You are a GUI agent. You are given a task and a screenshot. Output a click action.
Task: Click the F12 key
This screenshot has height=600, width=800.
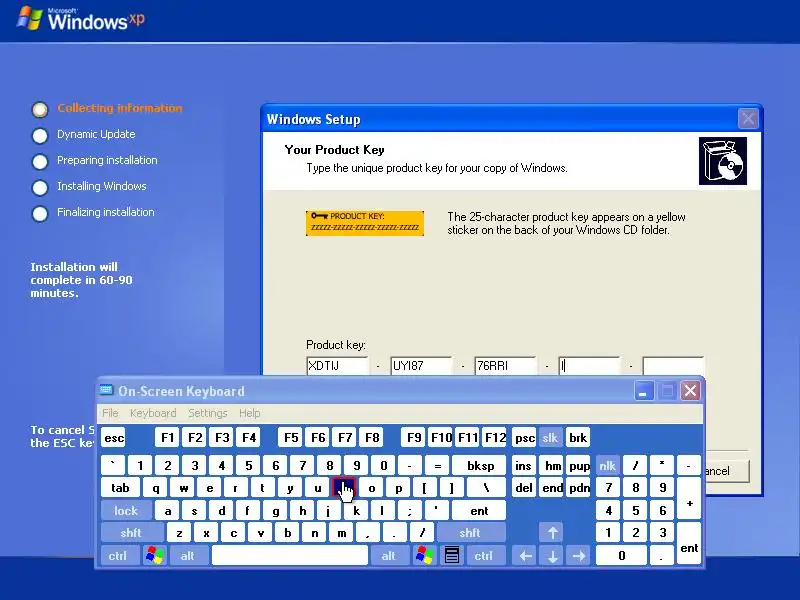[x=495, y=437]
